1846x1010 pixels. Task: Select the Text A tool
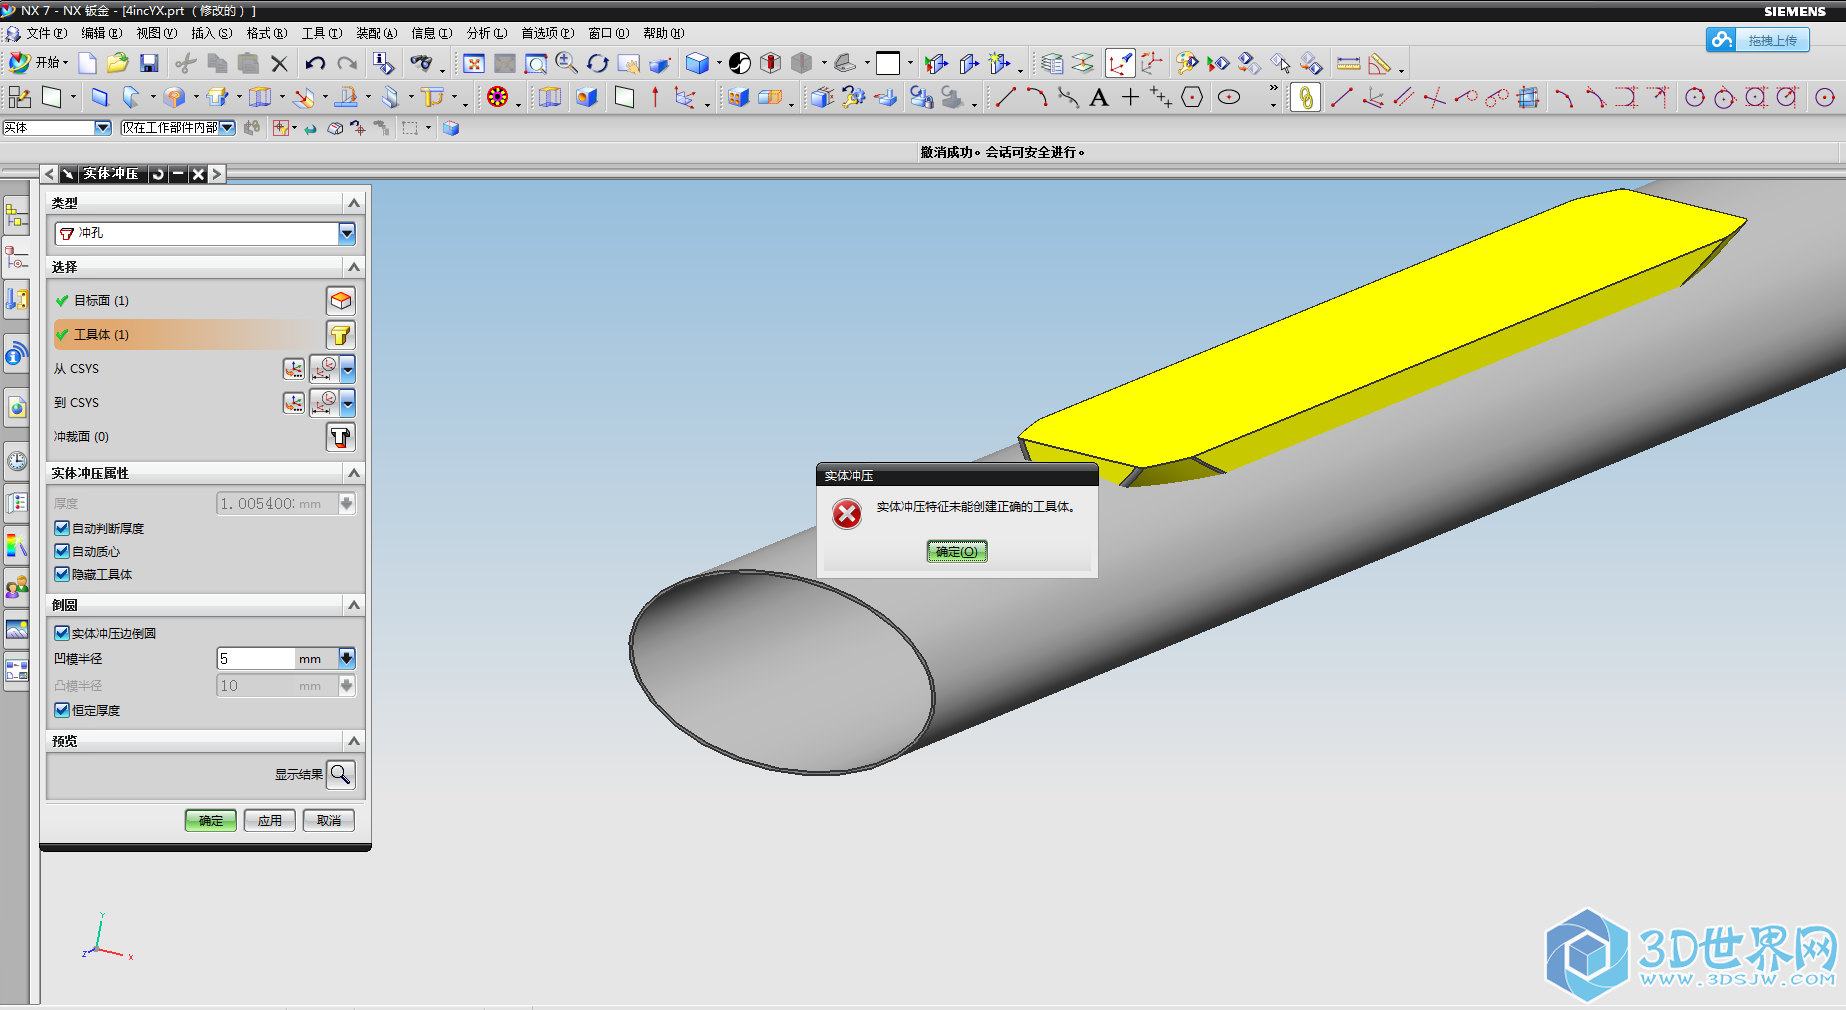coord(1099,97)
